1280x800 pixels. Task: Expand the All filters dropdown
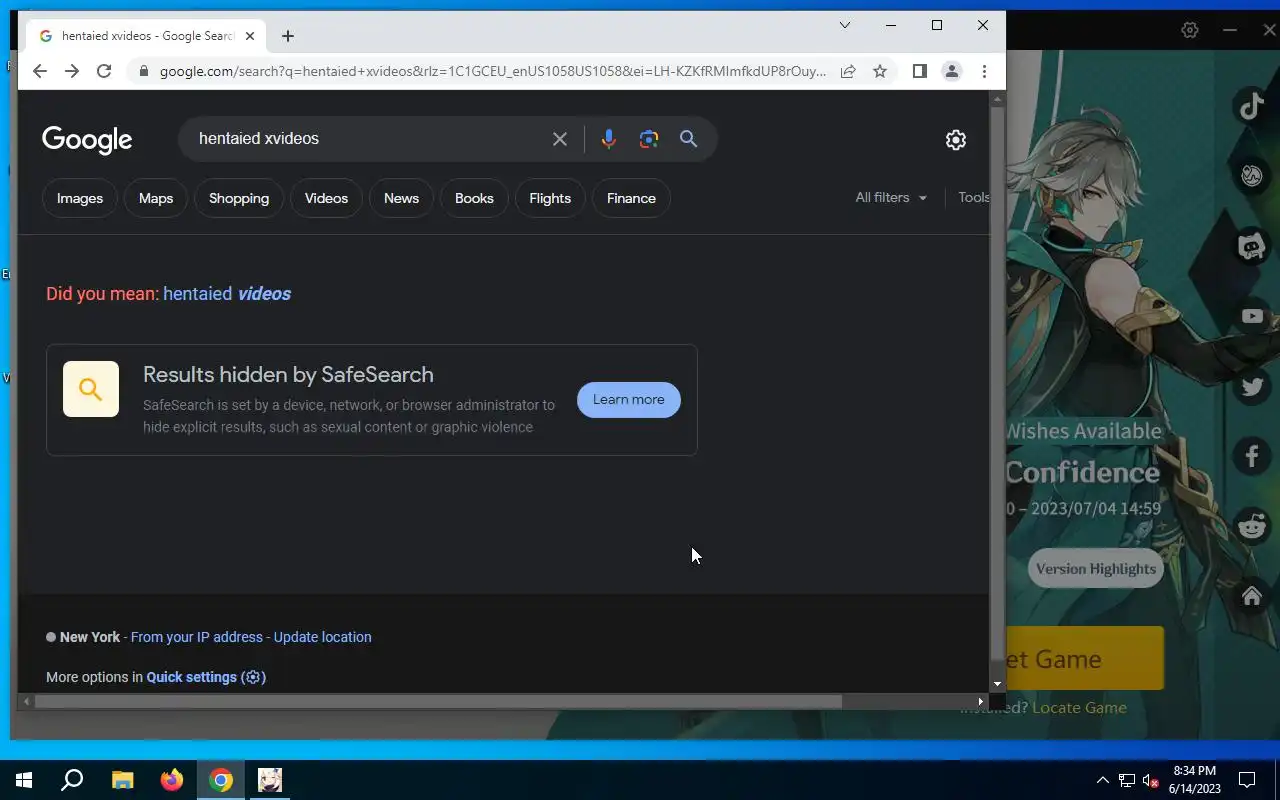click(891, 198)
